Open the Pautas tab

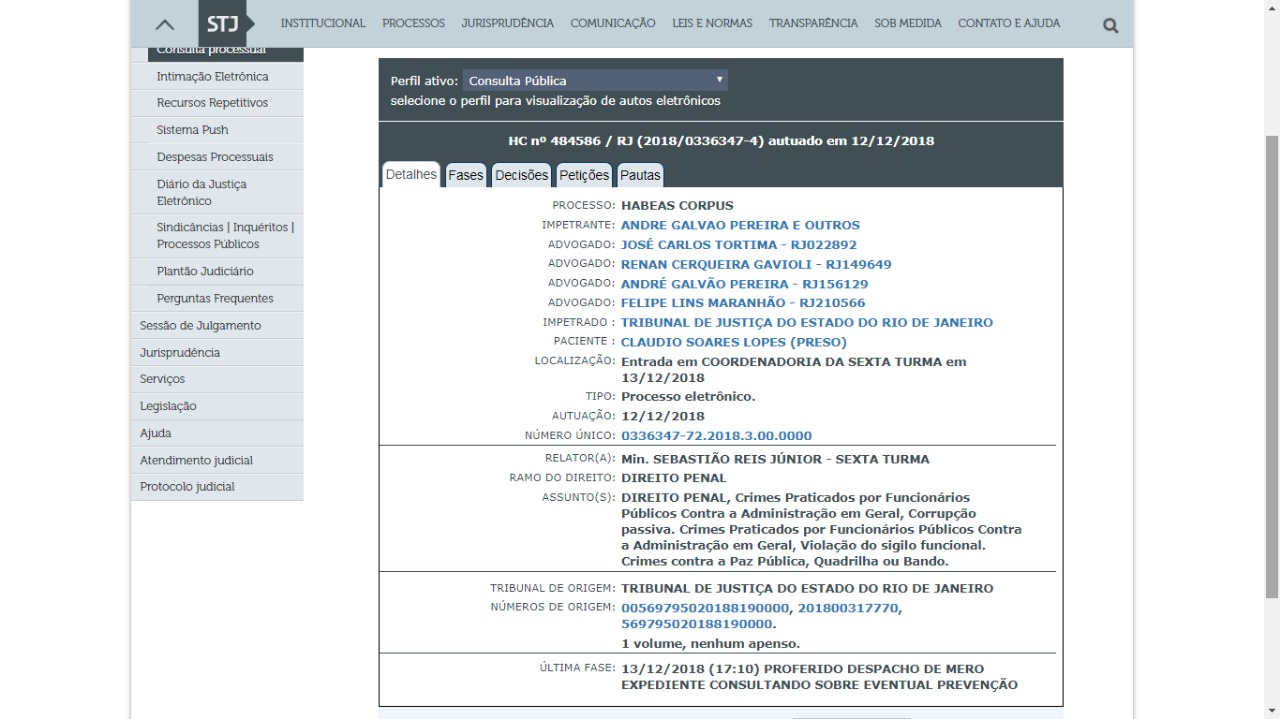640,175
